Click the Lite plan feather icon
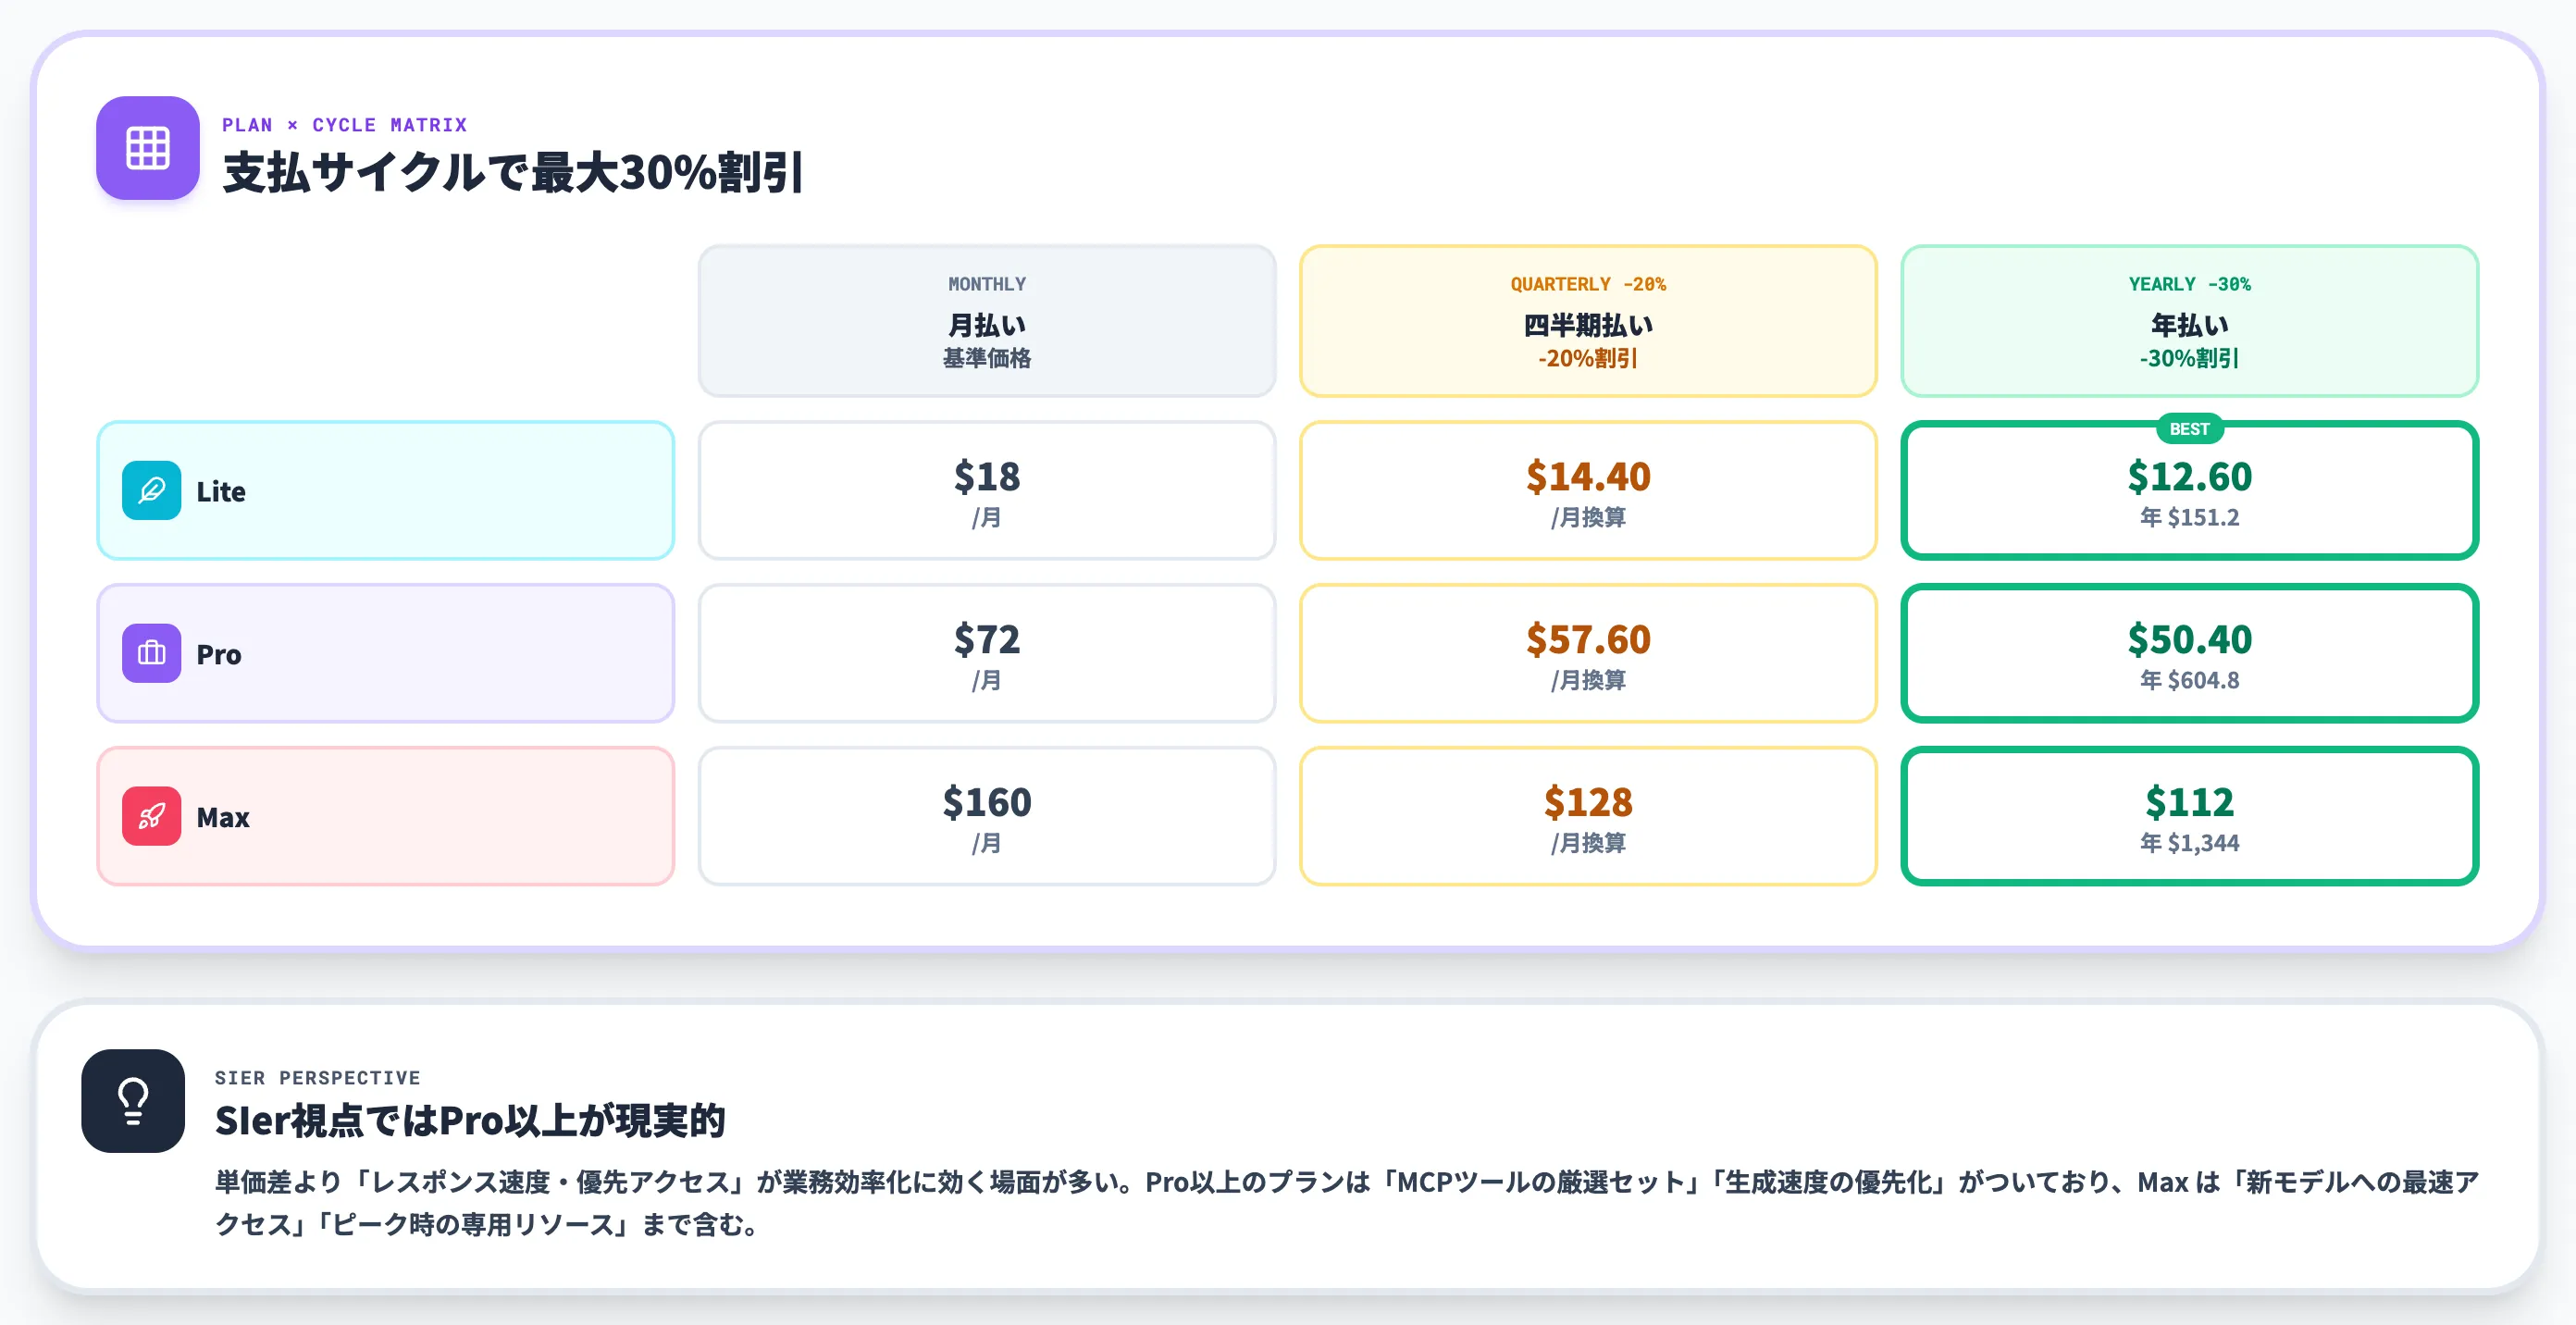 coord(152,490)
